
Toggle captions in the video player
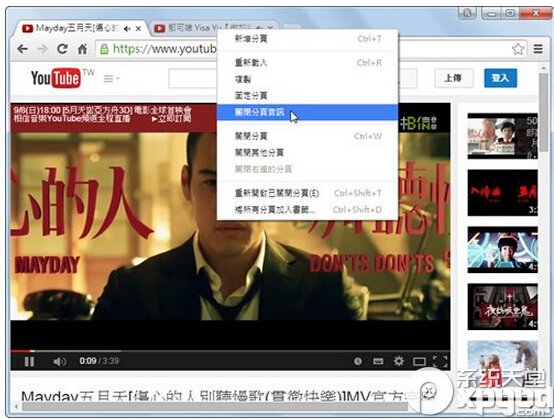tap(378, 361)
